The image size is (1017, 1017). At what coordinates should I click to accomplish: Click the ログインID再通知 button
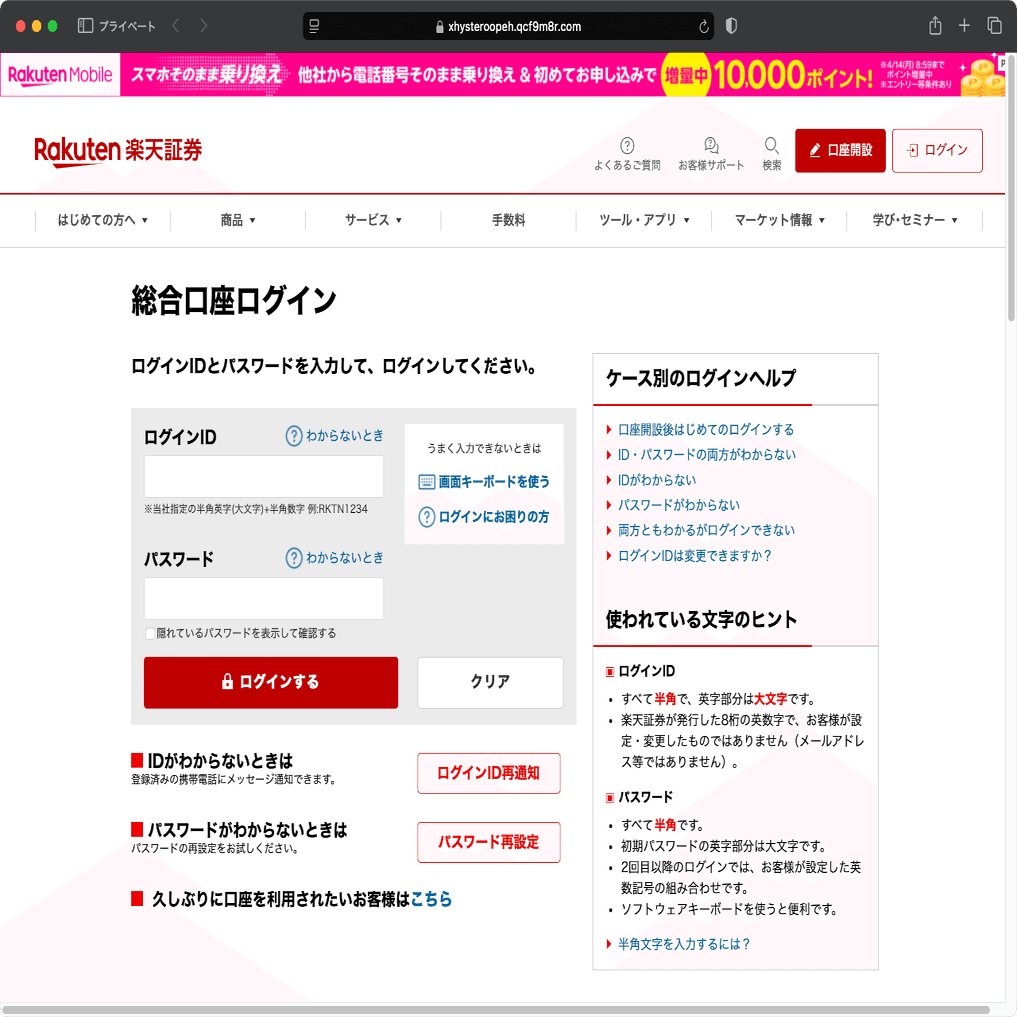(488, 772)
